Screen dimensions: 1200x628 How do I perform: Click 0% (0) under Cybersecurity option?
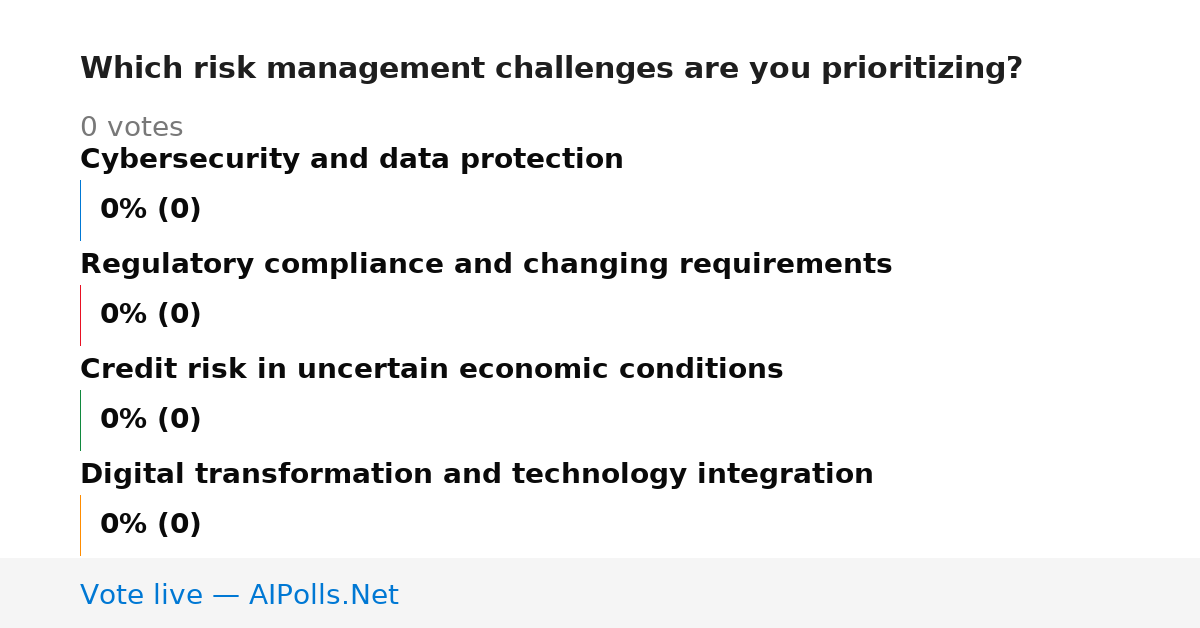(x=150, y=210)
